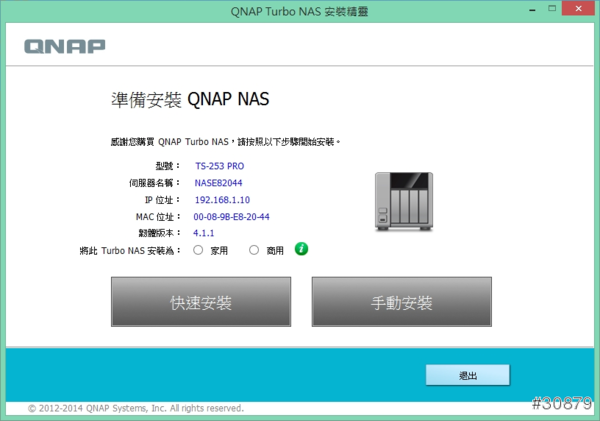Image resolution: width=600 pixels, height=421 pixels.
Task: Click the MAC 位址 label
Action: point(158,217)
